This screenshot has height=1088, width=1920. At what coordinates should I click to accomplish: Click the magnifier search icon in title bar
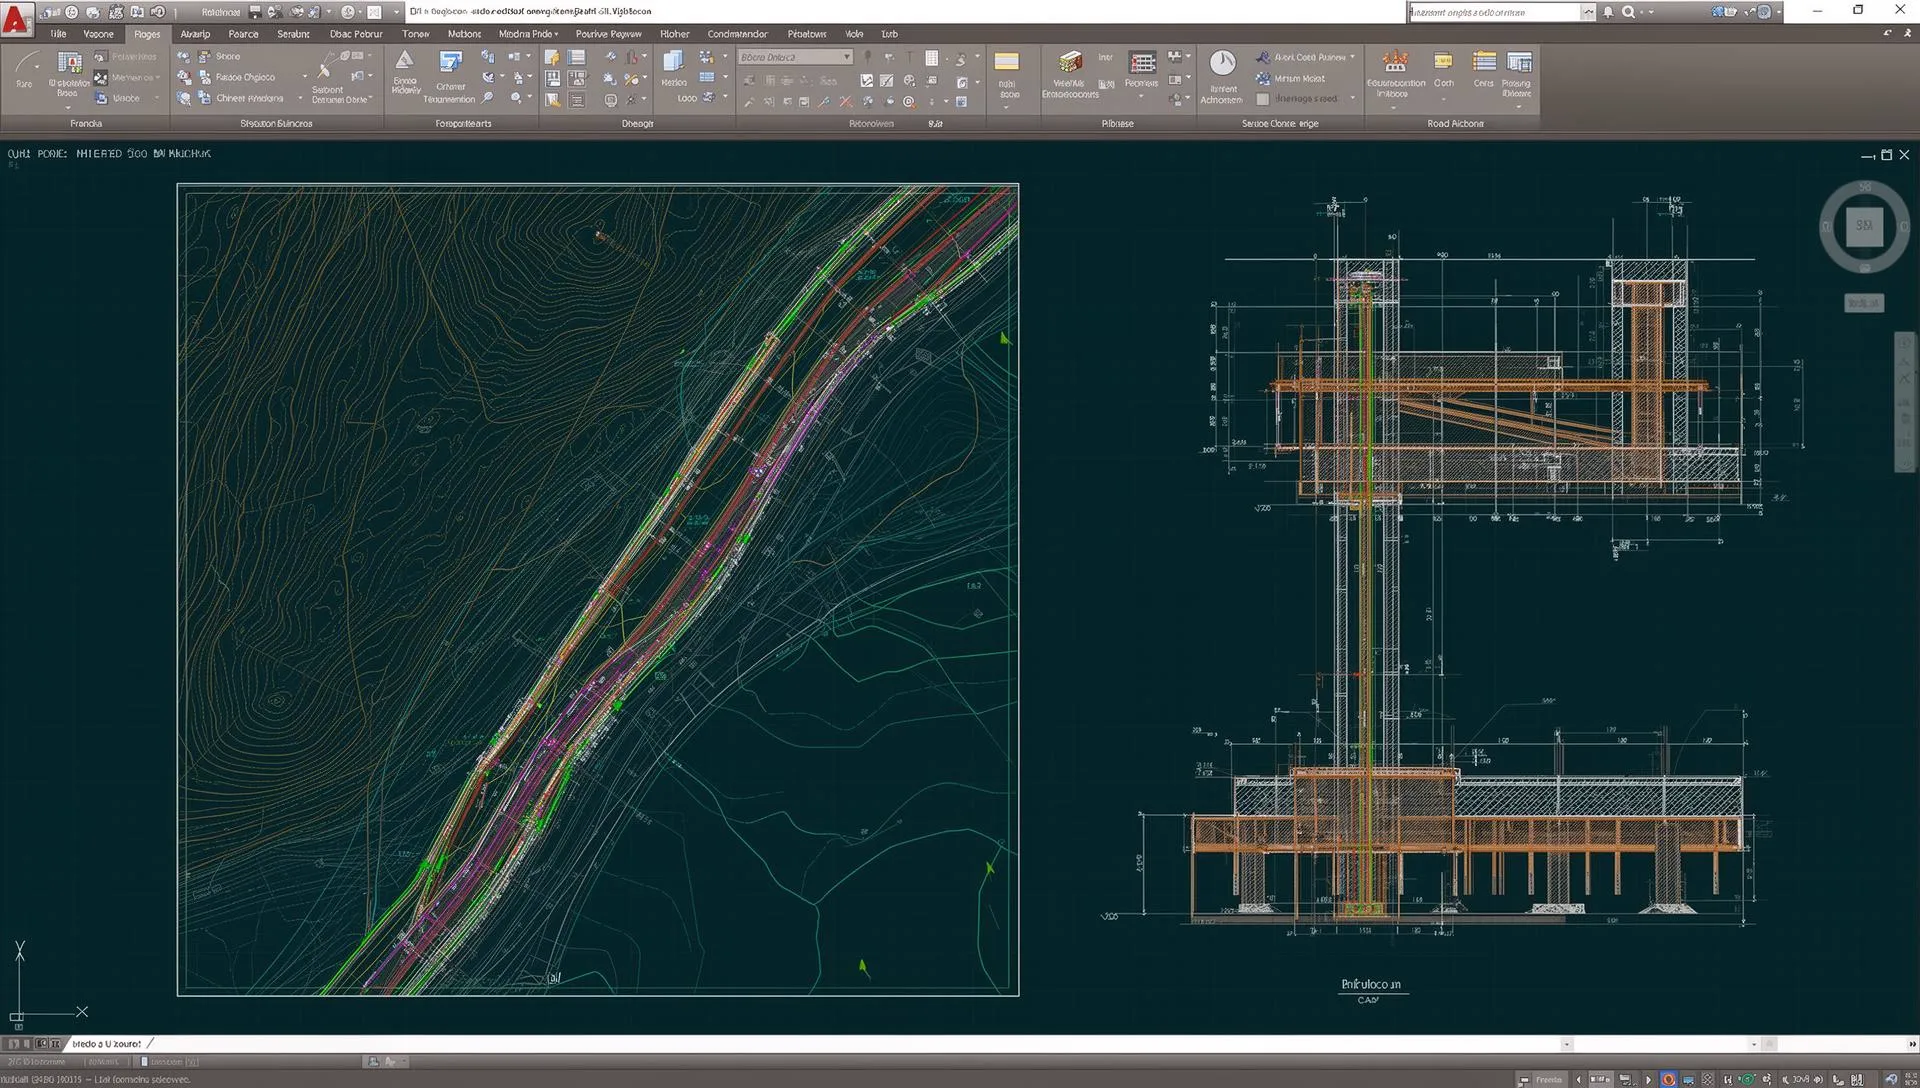pos(1629,12)
